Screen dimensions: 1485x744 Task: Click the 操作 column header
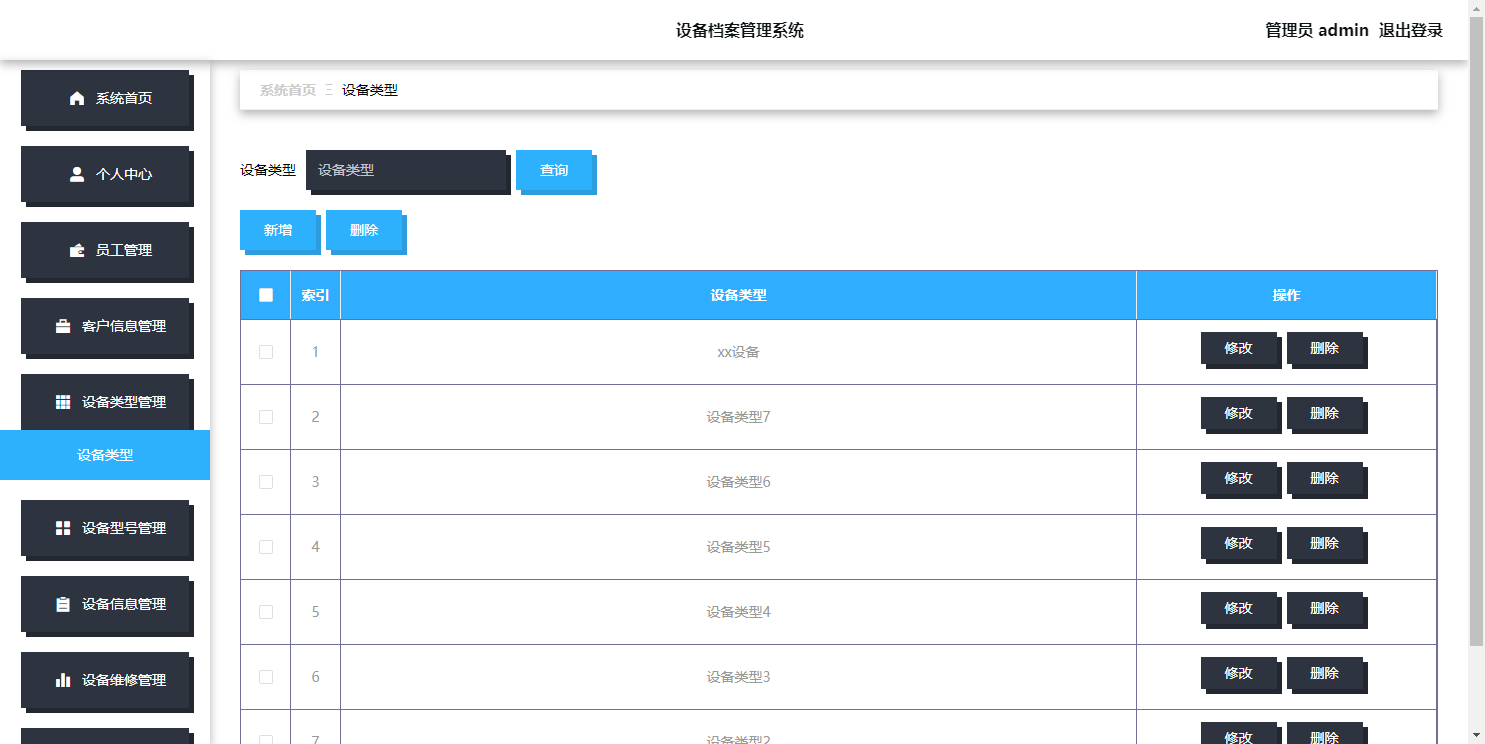[x=1286, y=295]
